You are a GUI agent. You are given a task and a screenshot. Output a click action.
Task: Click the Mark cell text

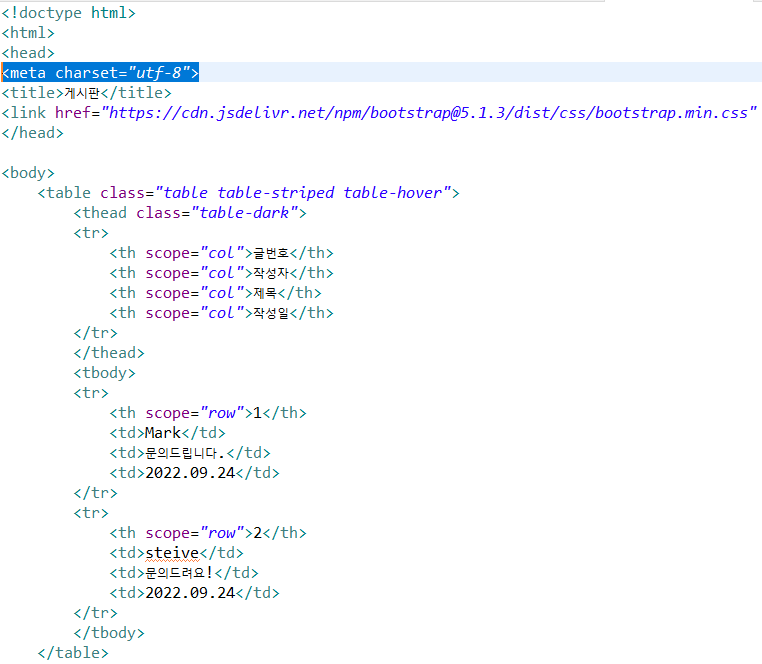click(x=163, y=433)
